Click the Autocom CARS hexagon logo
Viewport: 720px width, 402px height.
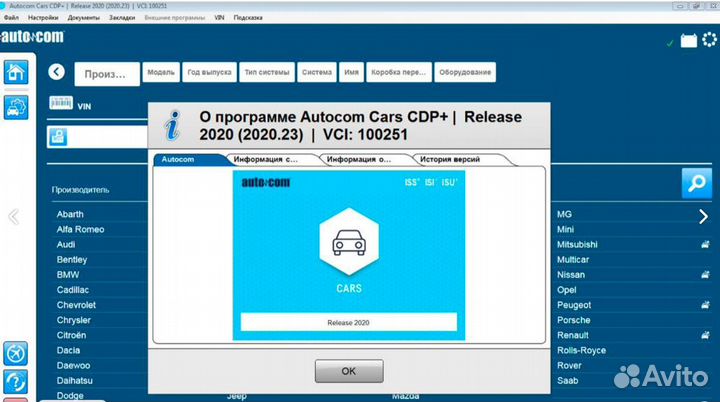point(349,242)
